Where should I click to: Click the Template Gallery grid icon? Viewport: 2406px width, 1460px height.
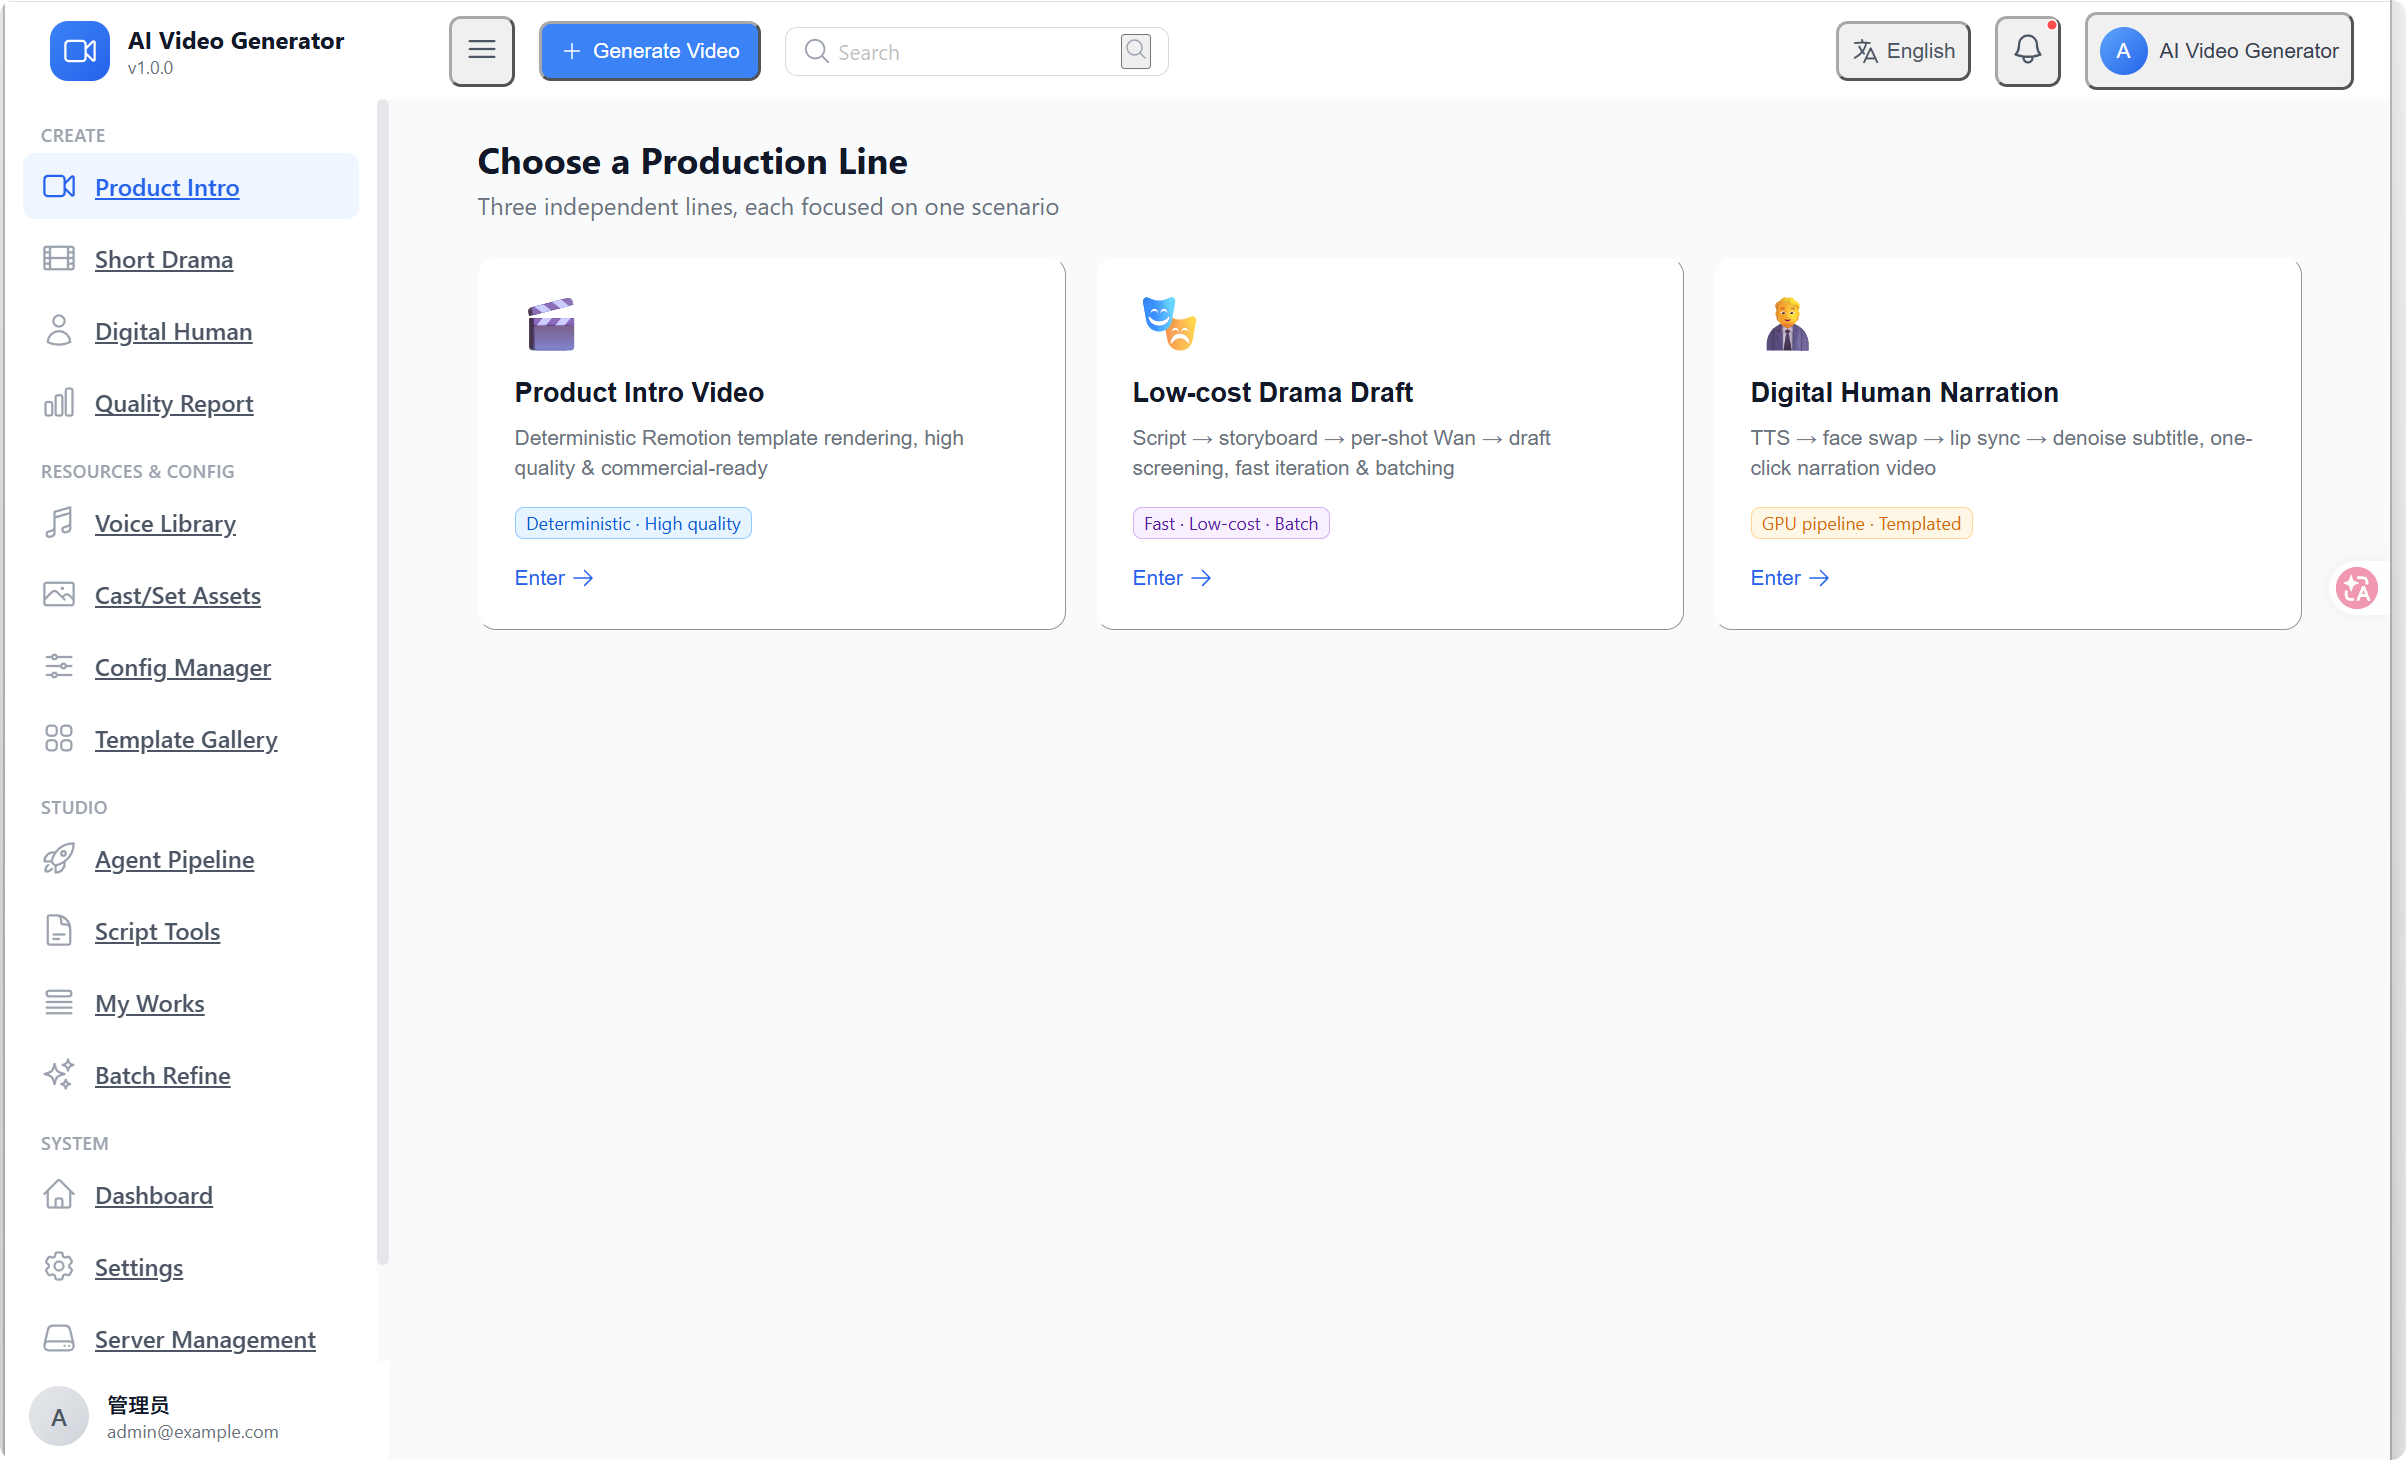point(59,739)
